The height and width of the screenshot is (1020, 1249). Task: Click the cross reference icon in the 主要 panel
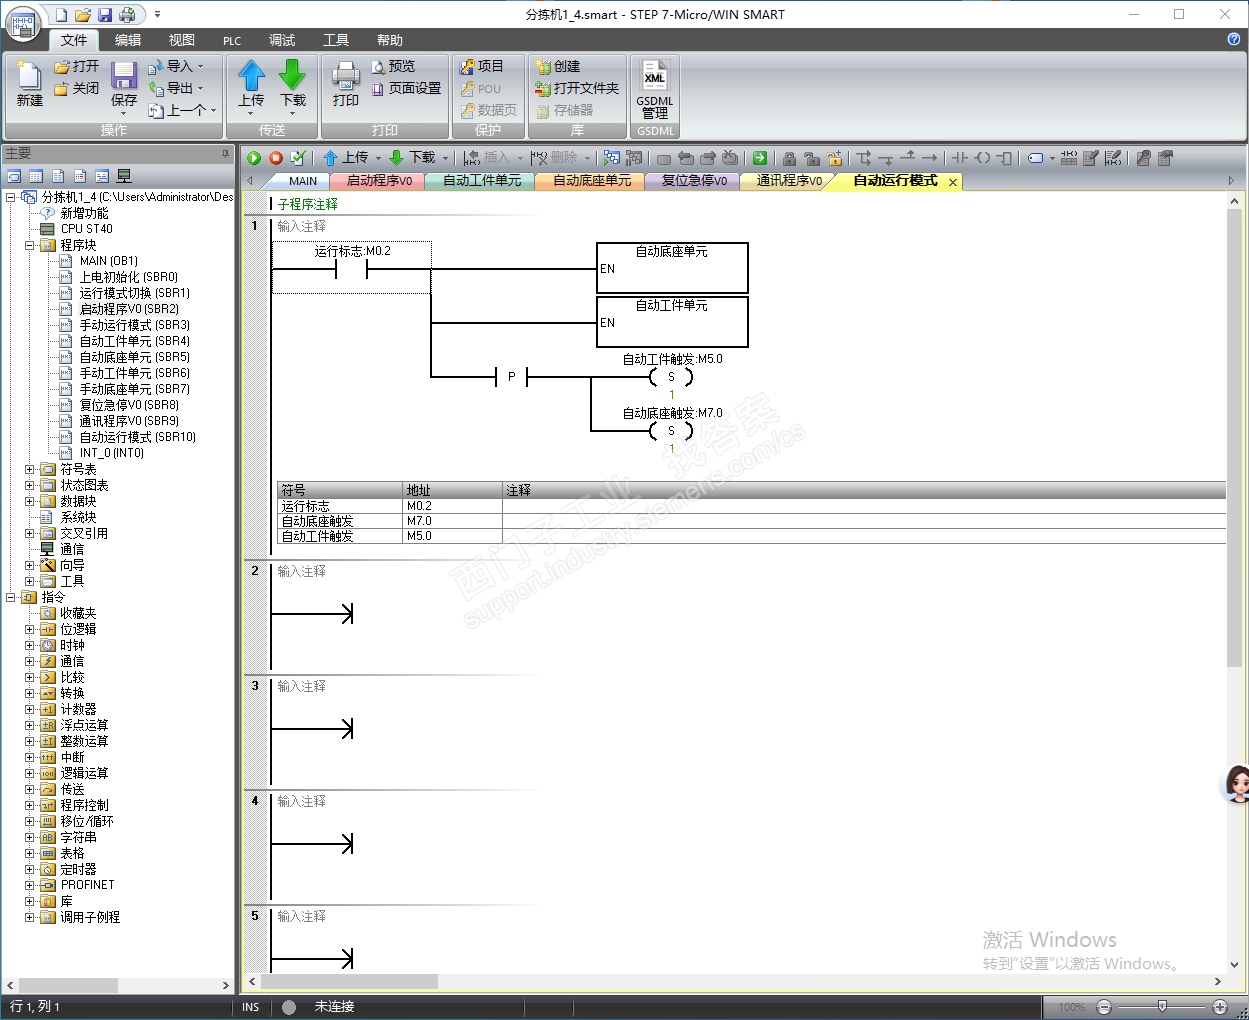coord(102,176)
